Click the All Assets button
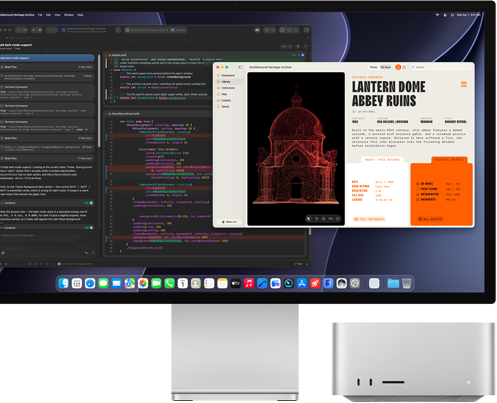497x403 pixels. point(430,219)
